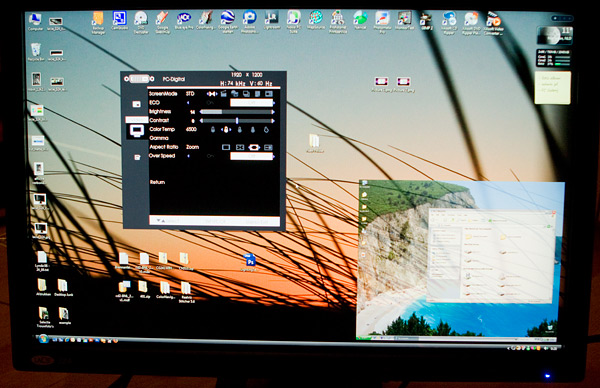Increase Contrast with right arrow
Image resolution: width=600 pixels, height=388 pixels.
click(273, 121)
